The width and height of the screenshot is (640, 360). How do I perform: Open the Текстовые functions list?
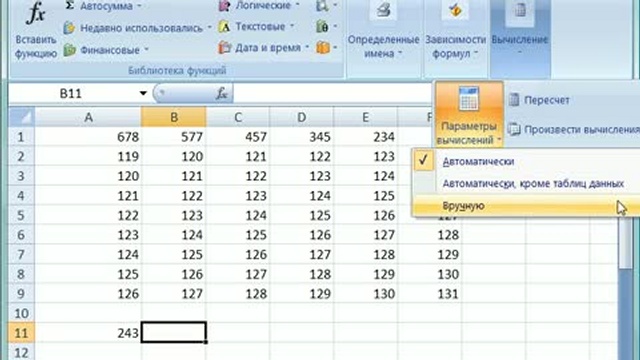257,27
